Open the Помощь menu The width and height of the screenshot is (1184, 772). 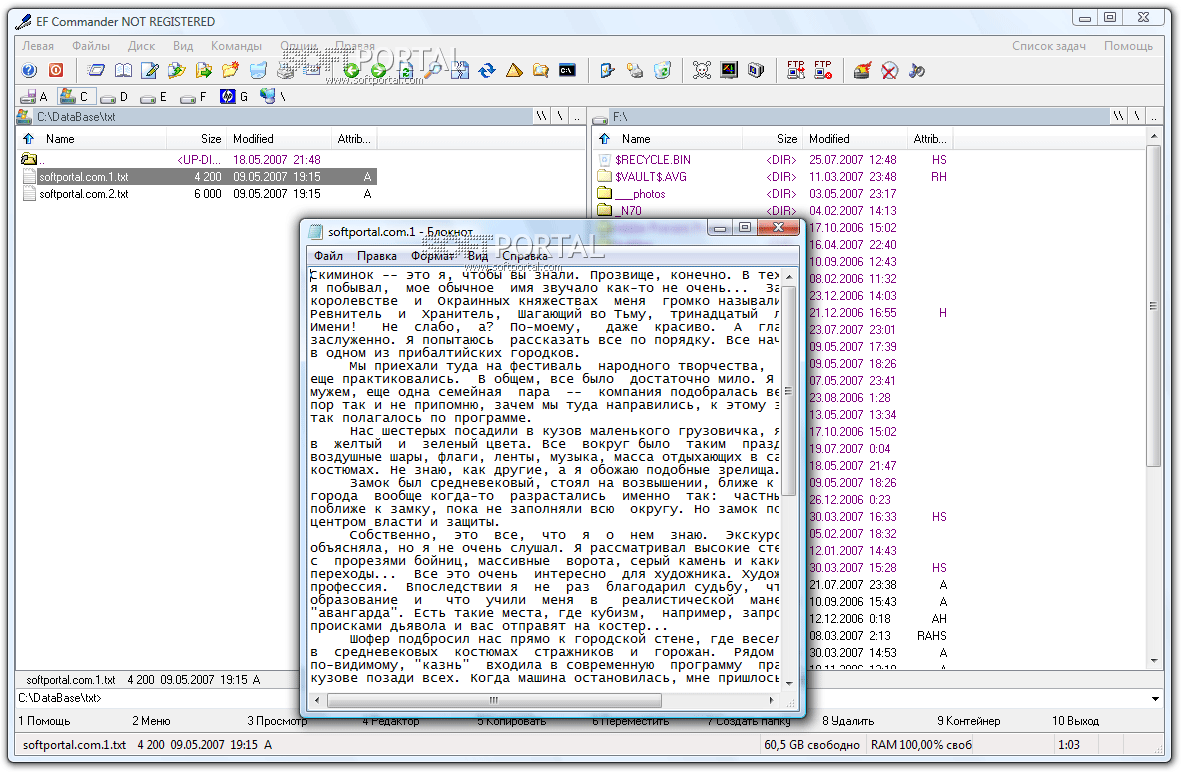[1128, 46]
